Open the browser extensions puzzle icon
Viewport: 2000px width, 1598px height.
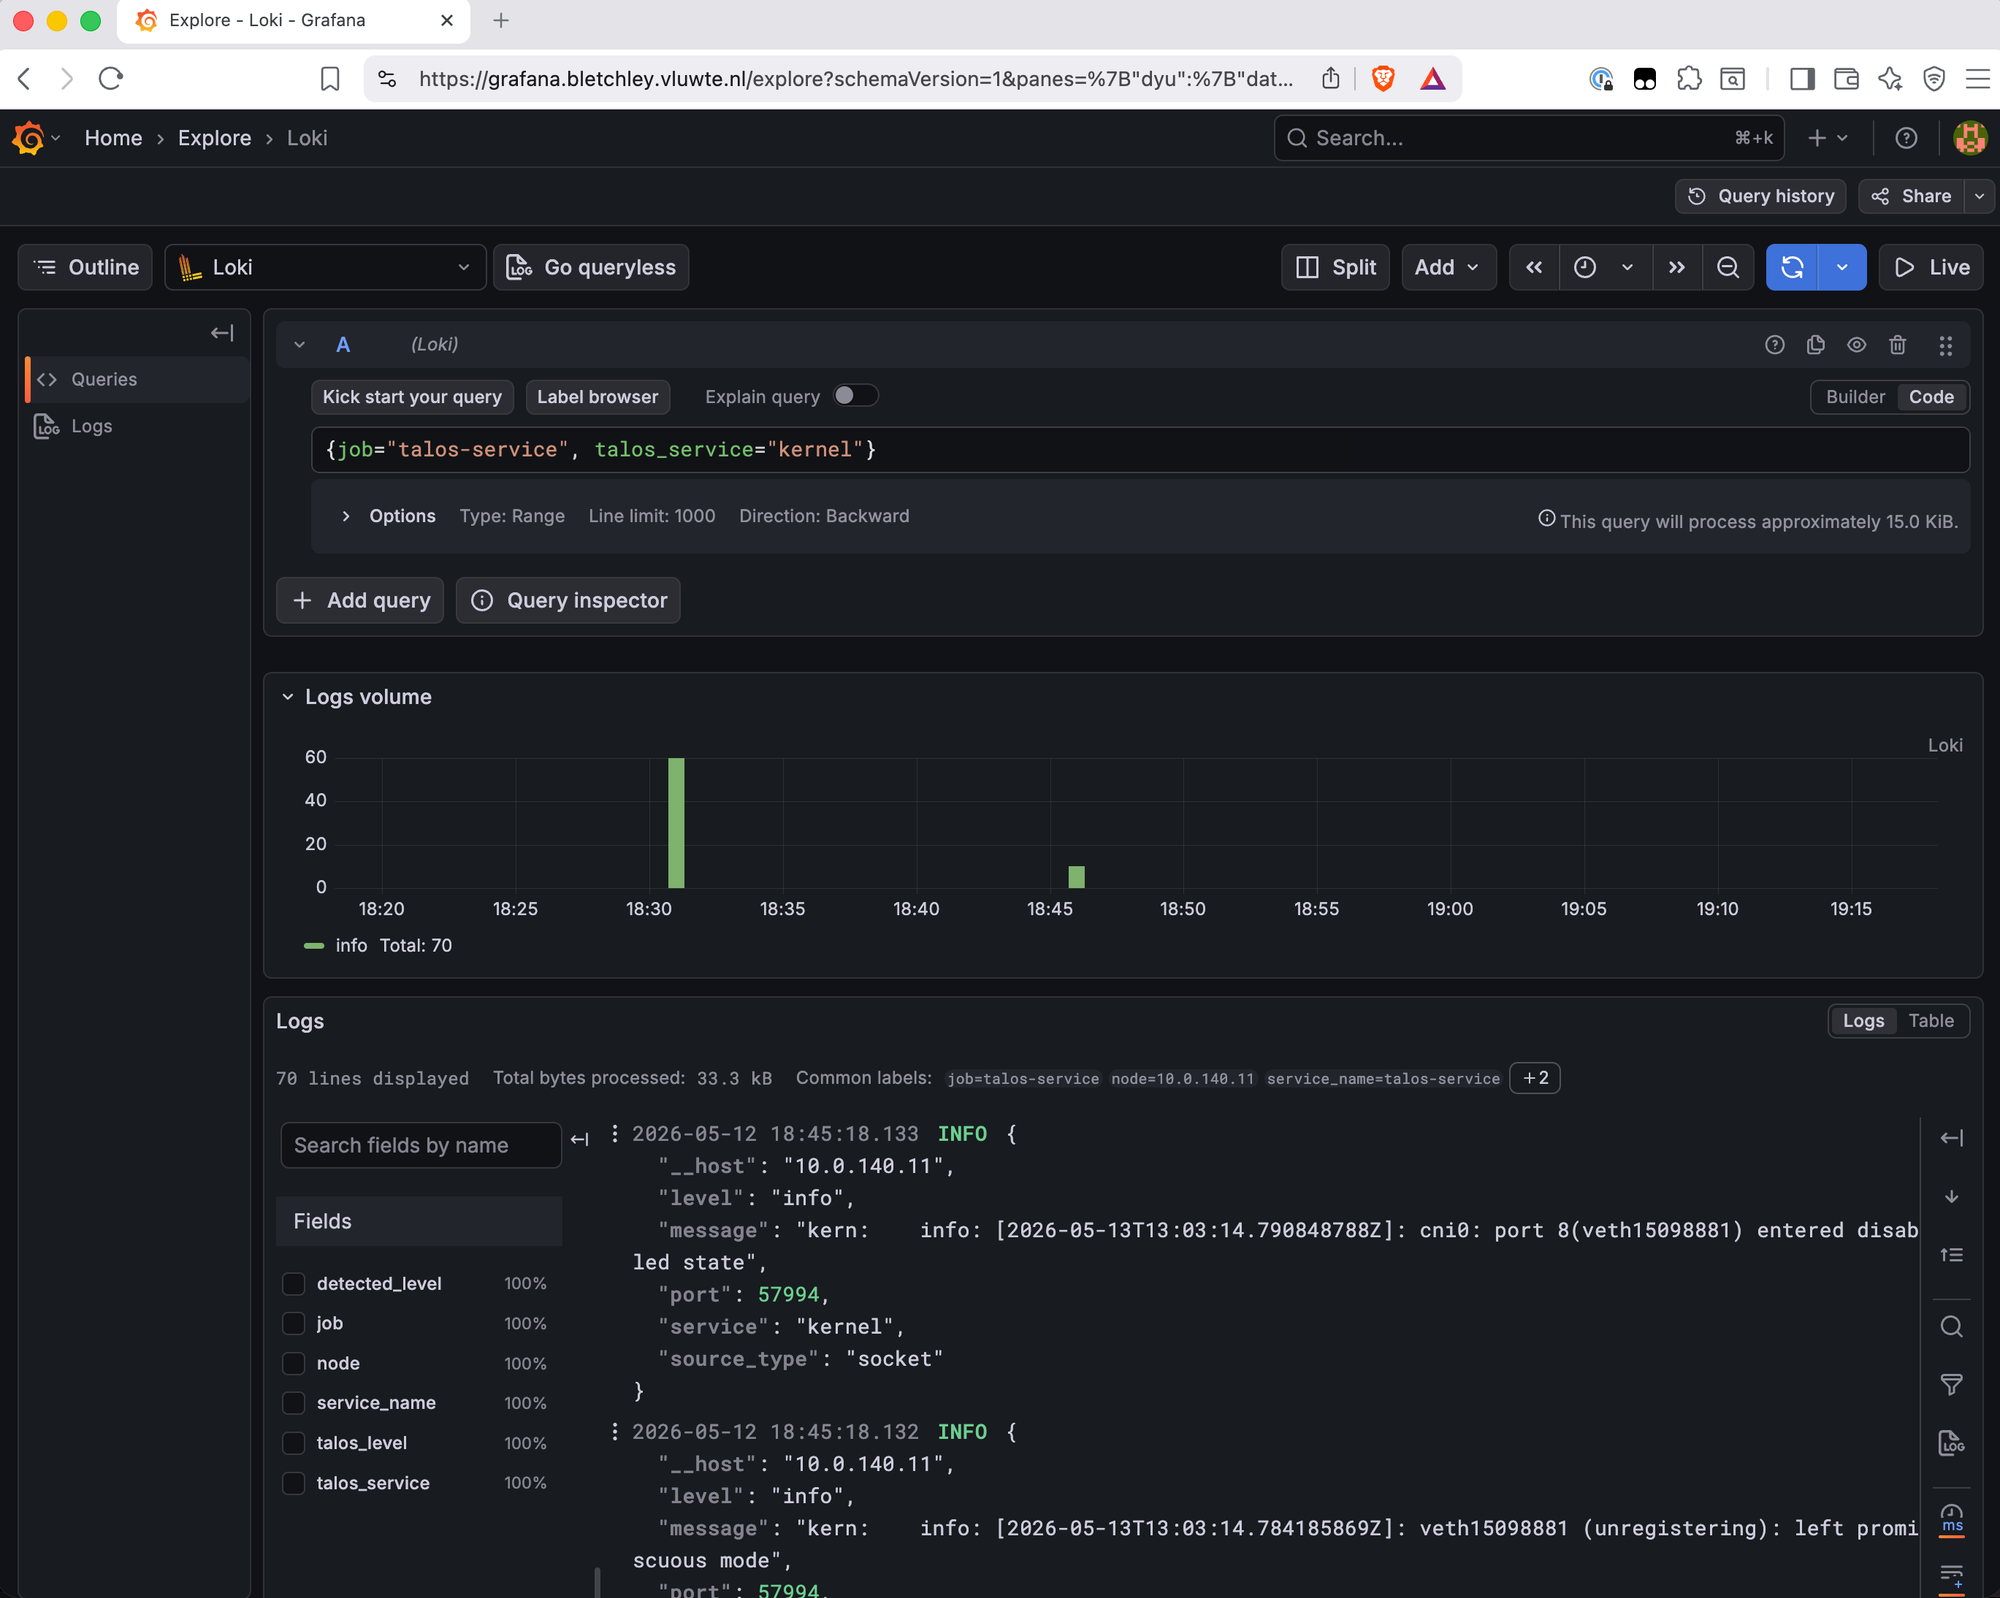1689,78
